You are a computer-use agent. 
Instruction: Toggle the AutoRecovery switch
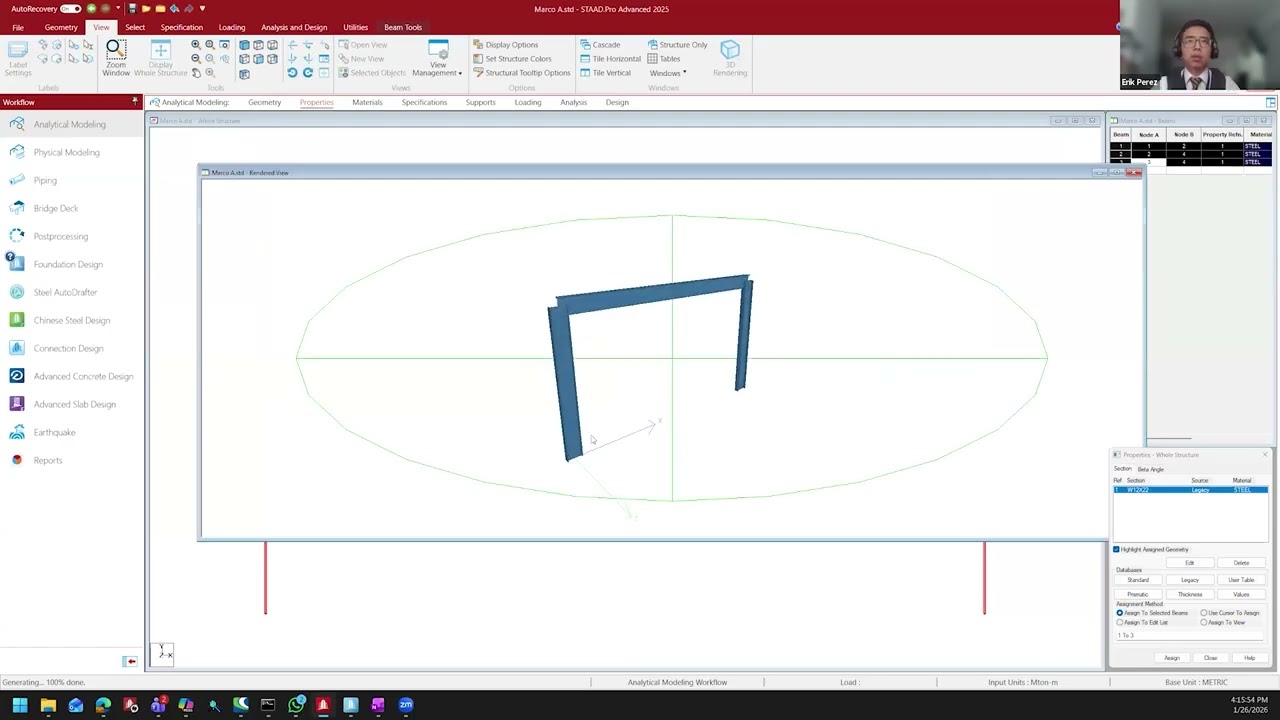pyautogui.click(x=70, y=9)
